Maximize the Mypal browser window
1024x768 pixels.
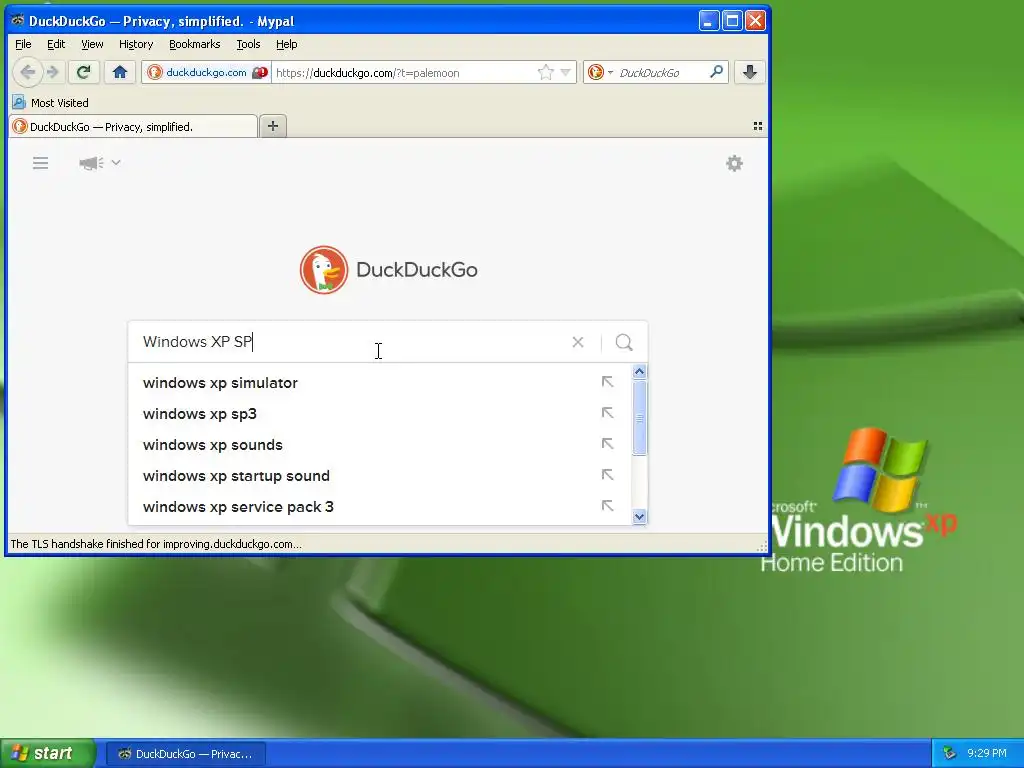(x=732, y=21)
